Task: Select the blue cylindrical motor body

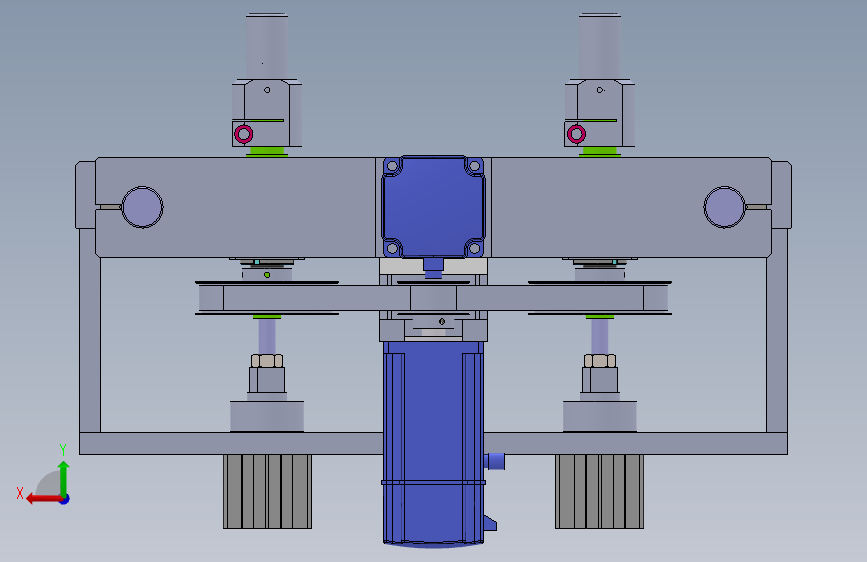Action: click(x=433, y=443)
